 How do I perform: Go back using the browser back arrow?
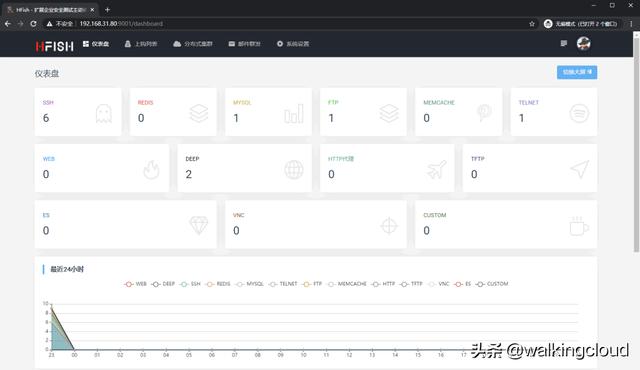8,24
